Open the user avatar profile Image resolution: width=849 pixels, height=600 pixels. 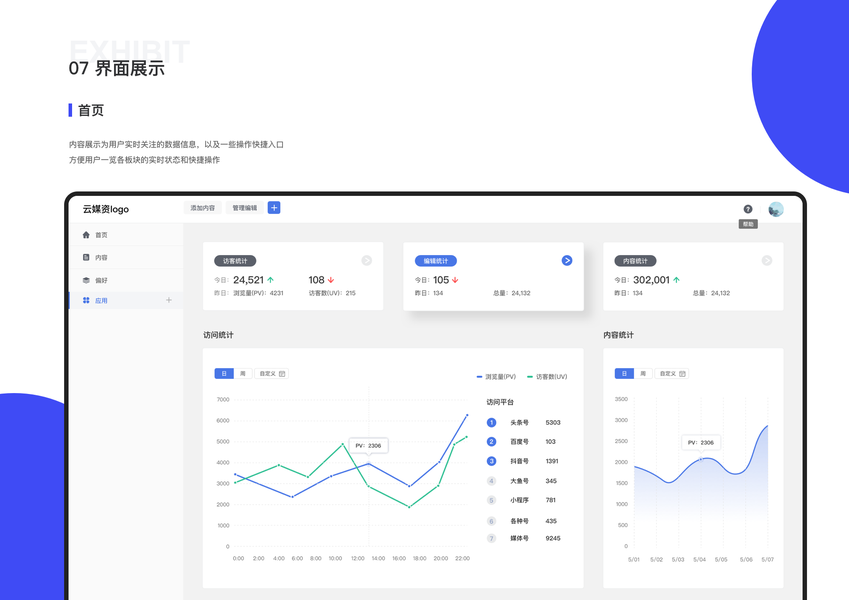pos(776,209)
